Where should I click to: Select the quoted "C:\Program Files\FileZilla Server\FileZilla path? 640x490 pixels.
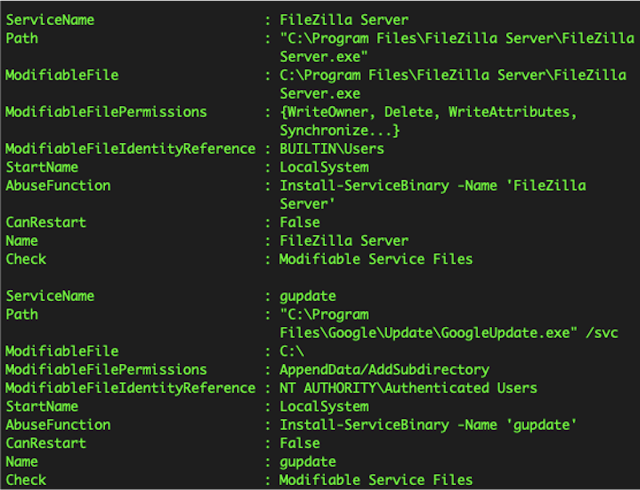pos(457,38)
